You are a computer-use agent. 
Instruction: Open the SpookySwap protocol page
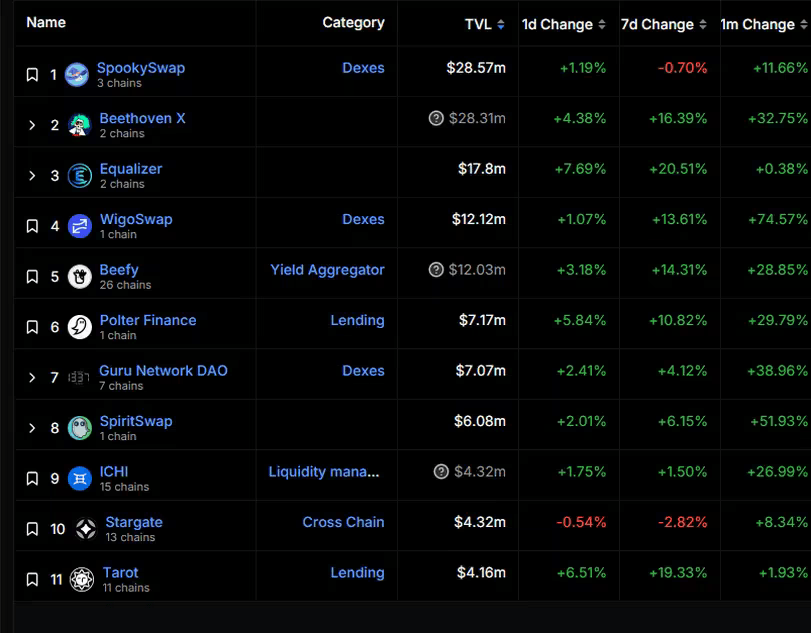click(141, 68)
